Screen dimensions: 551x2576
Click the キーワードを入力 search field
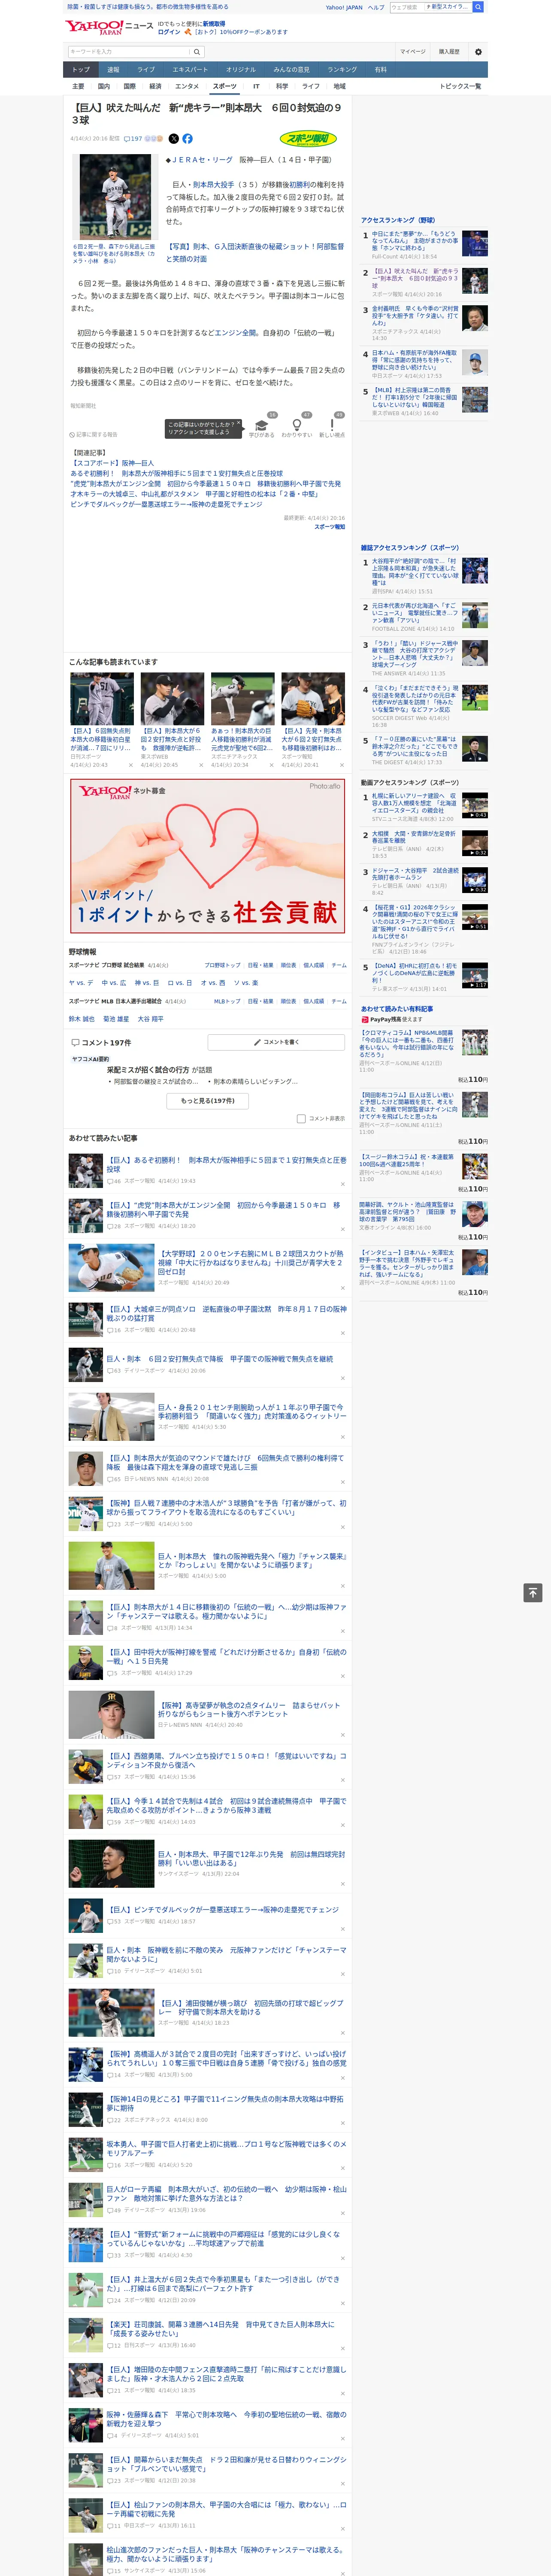tap(129, 52)
